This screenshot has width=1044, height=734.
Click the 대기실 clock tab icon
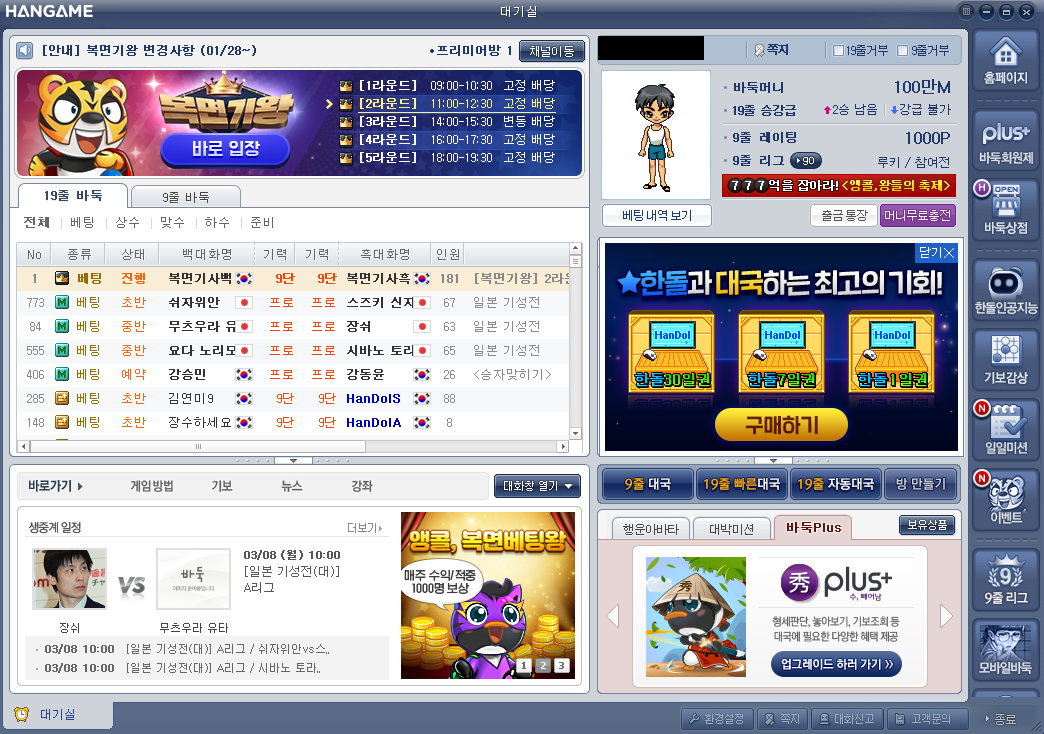pyautogui.click(x=22, y=714)
